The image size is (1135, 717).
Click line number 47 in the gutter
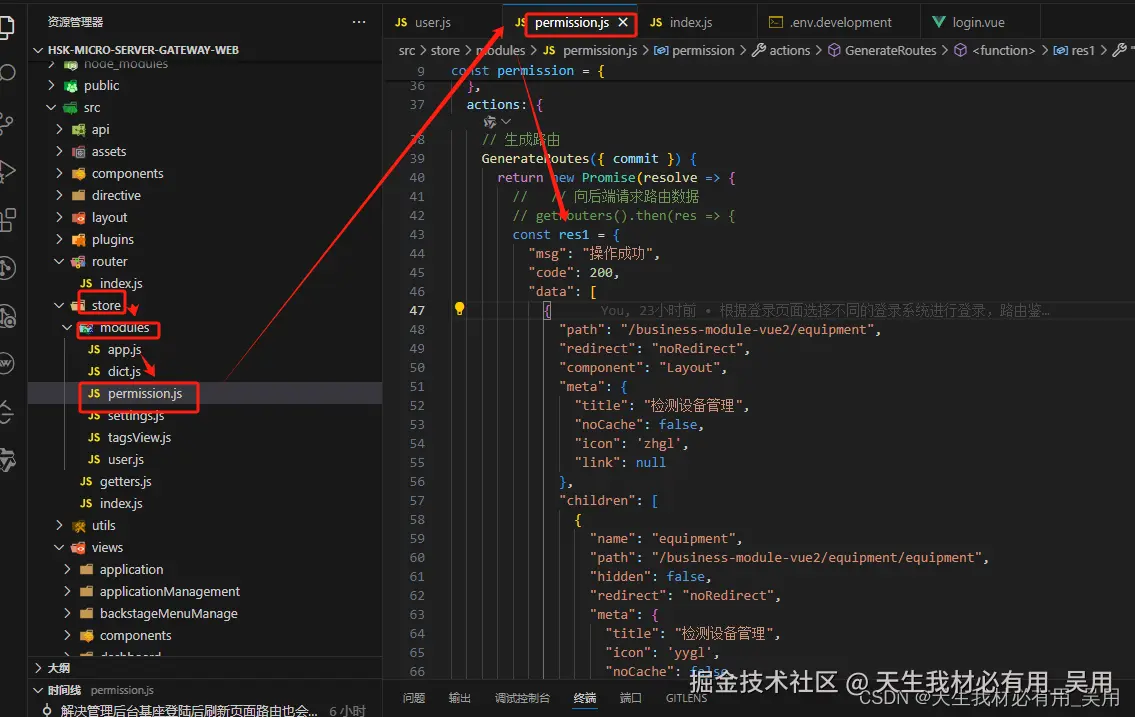417,310
